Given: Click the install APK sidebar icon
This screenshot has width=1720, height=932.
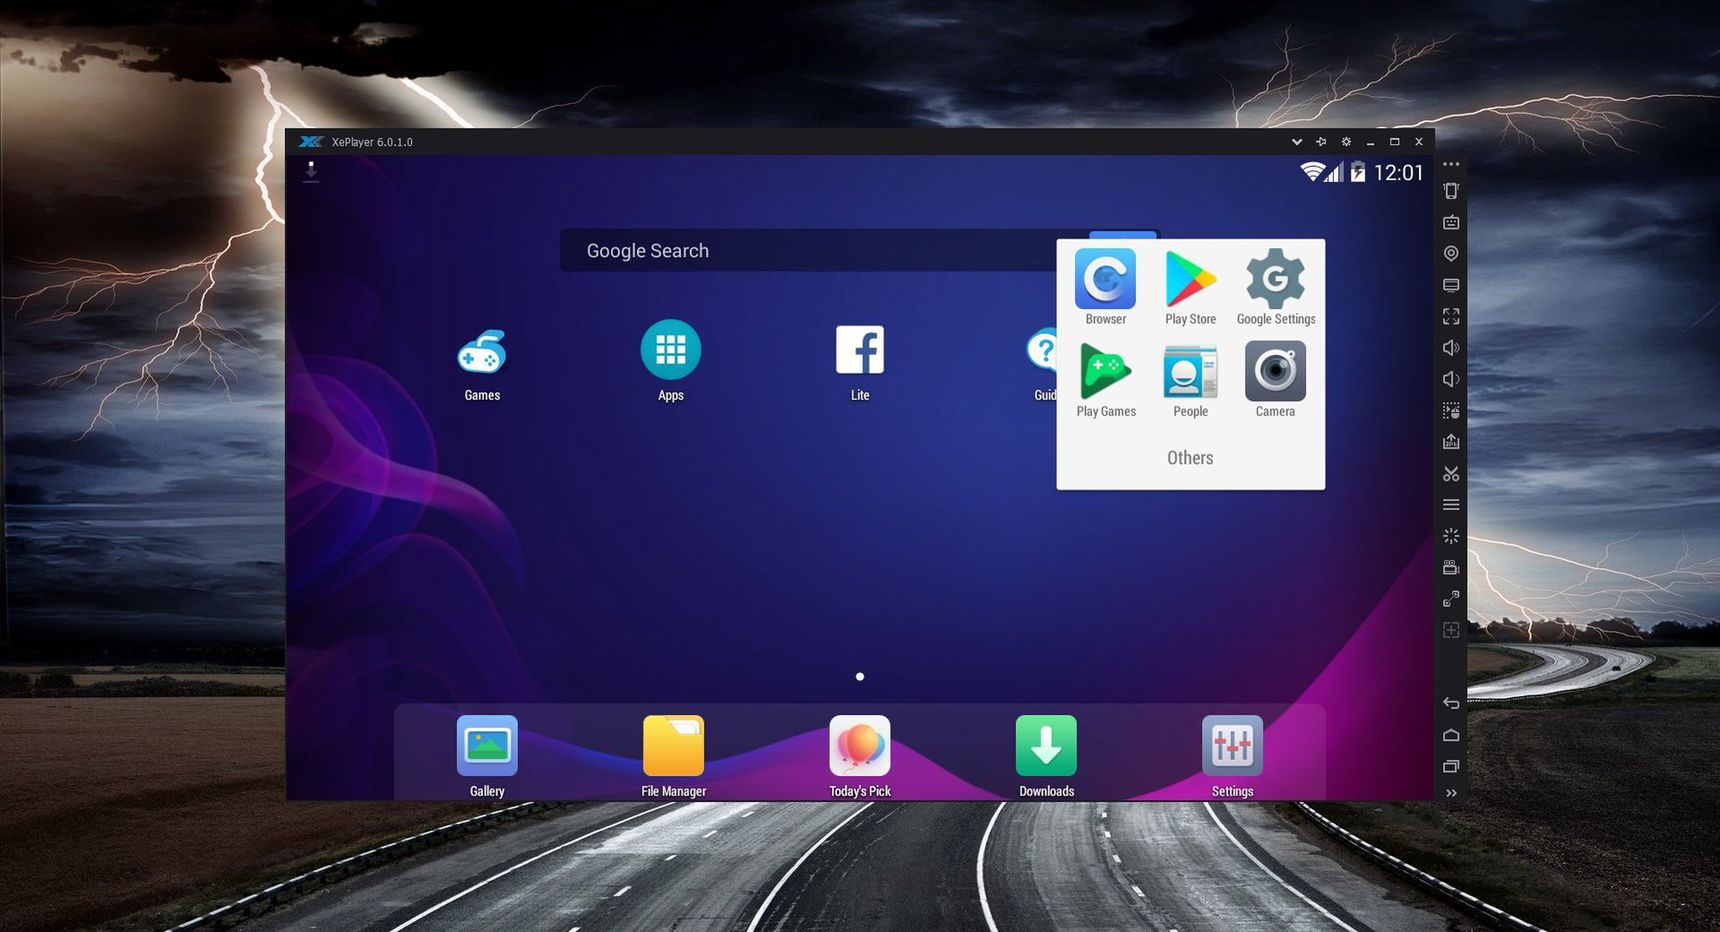Looking at the screenshot, I should pyautogui.click(x=1451, y=442).
